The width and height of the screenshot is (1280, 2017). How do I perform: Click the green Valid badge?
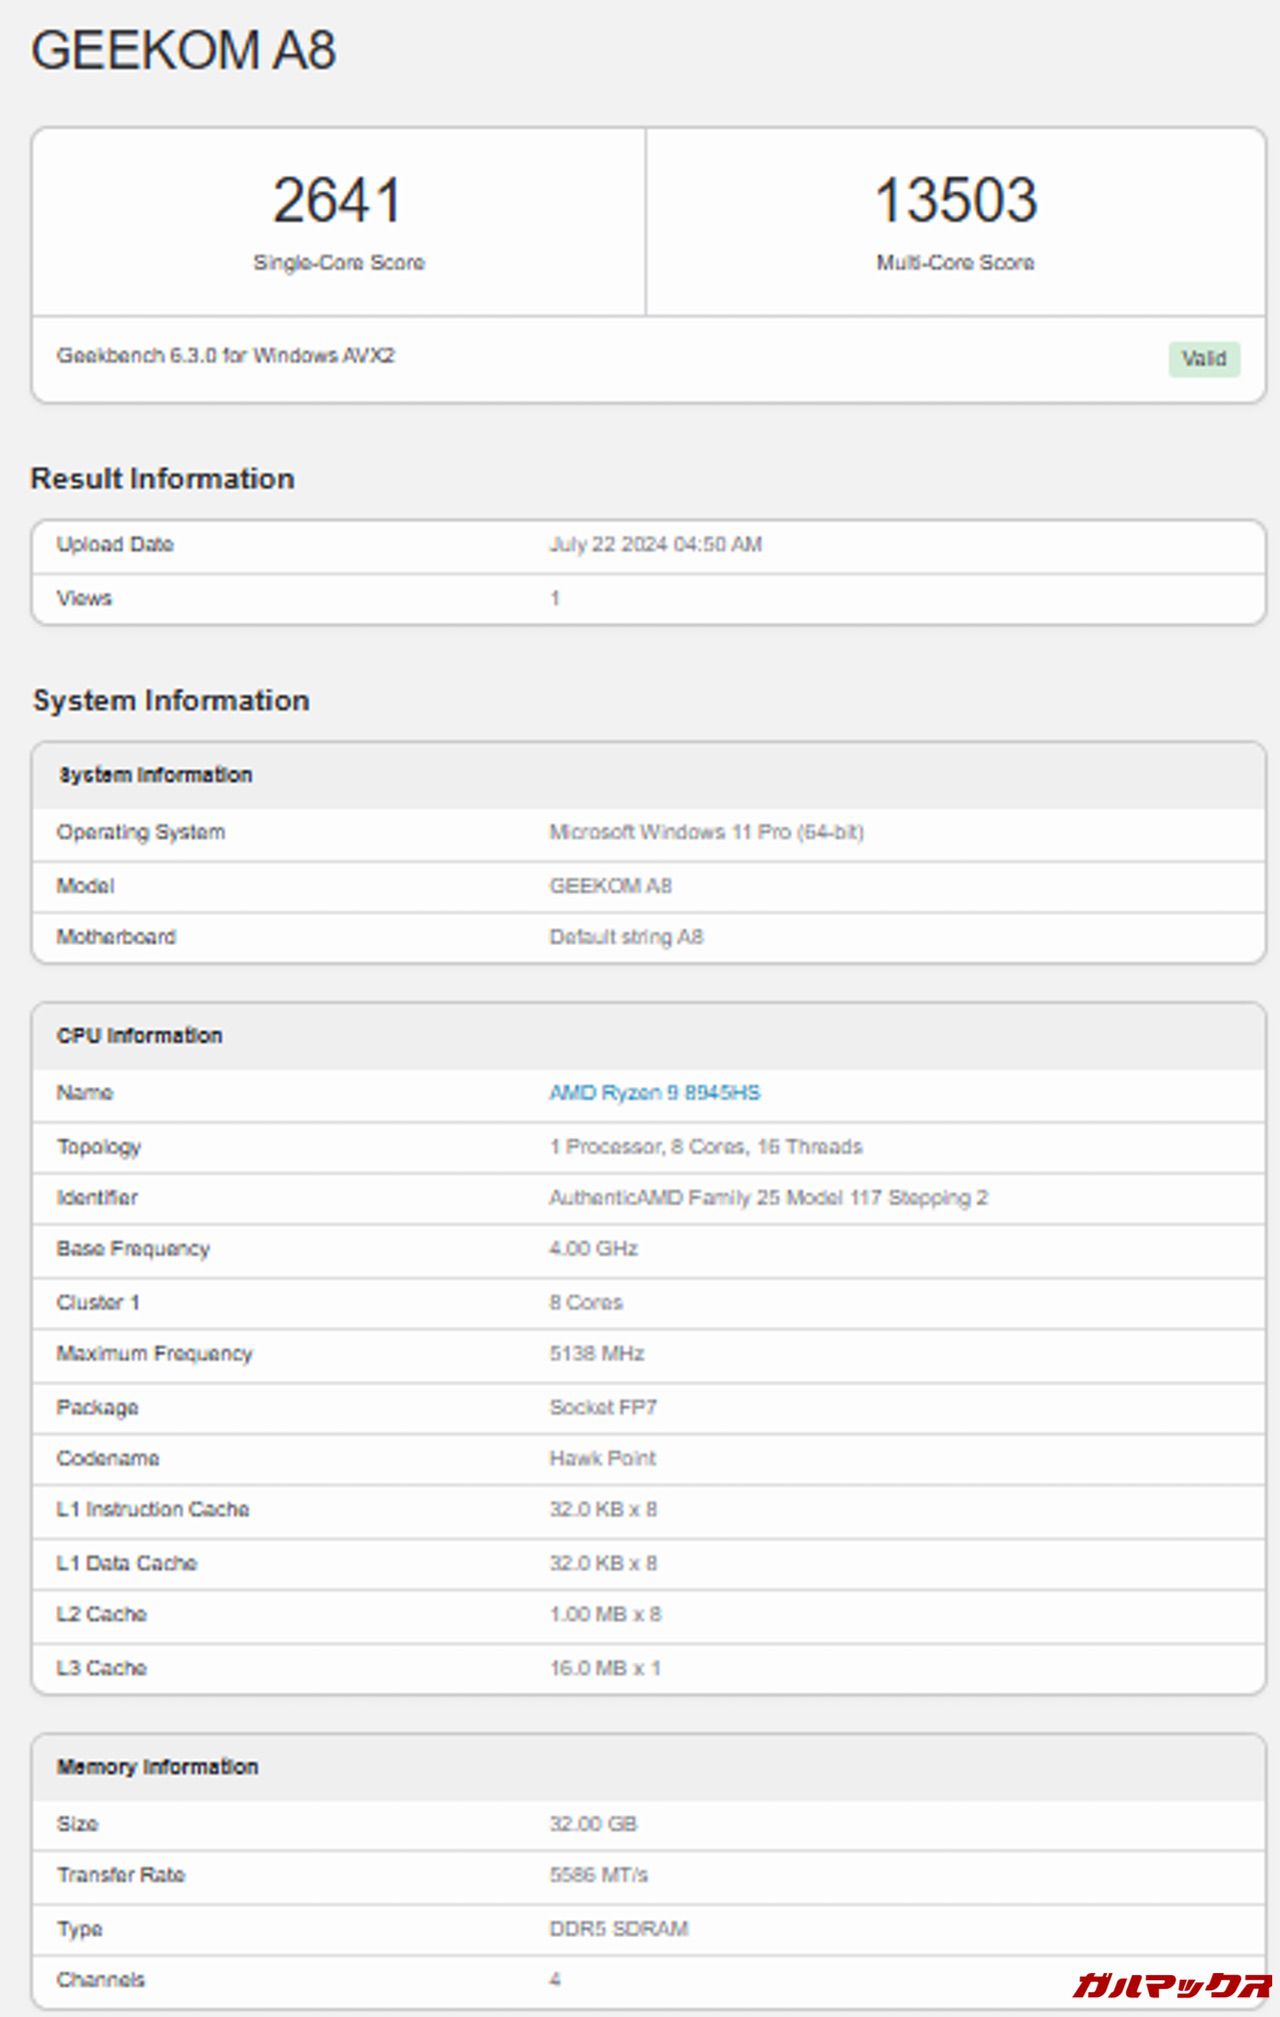point(1204,359)
